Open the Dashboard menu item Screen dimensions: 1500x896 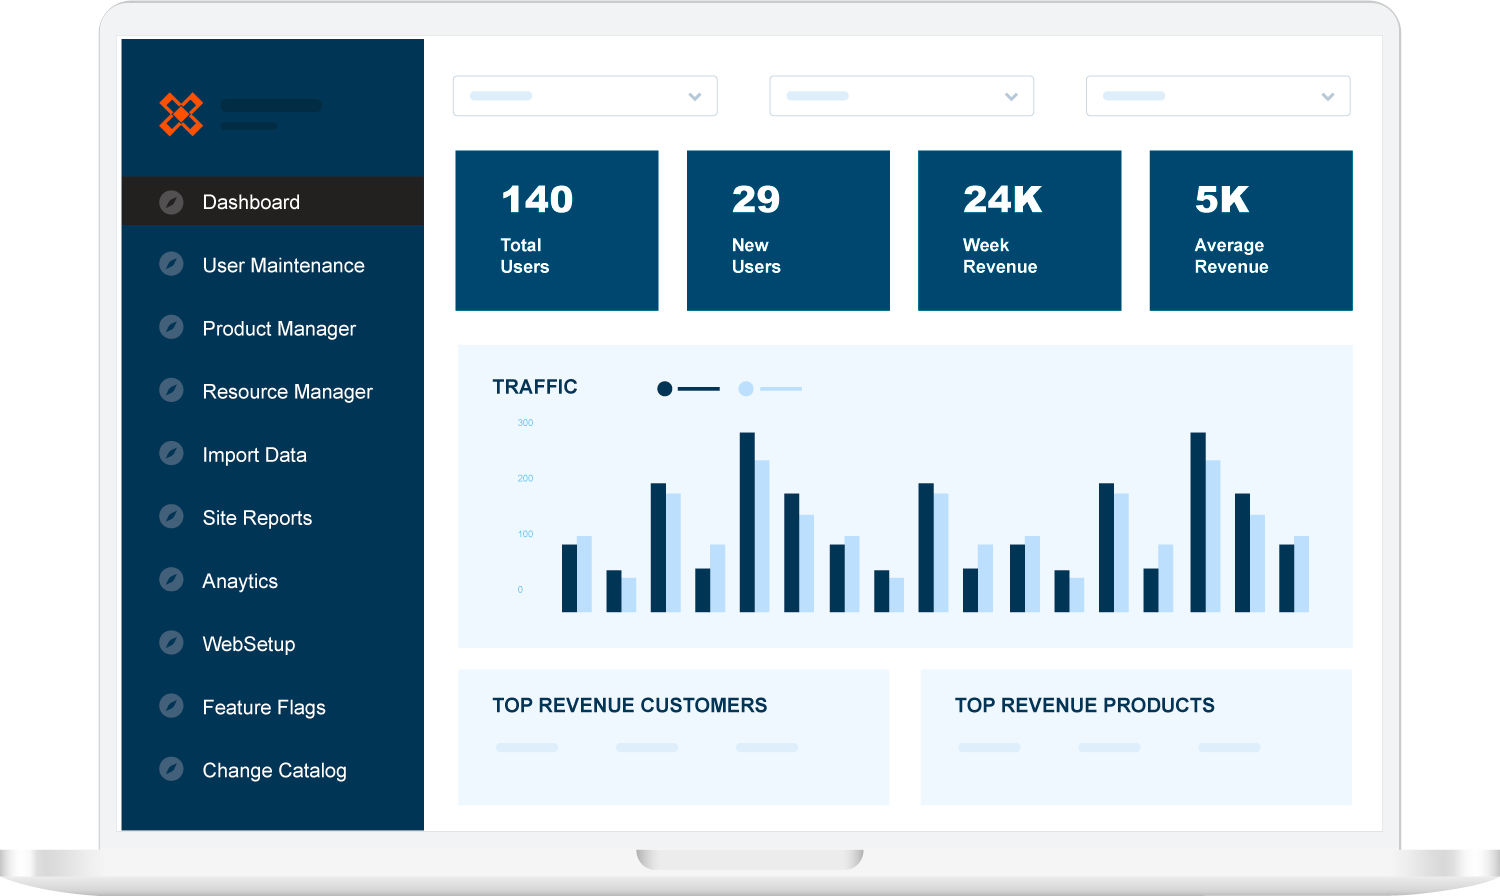point(272,201)
